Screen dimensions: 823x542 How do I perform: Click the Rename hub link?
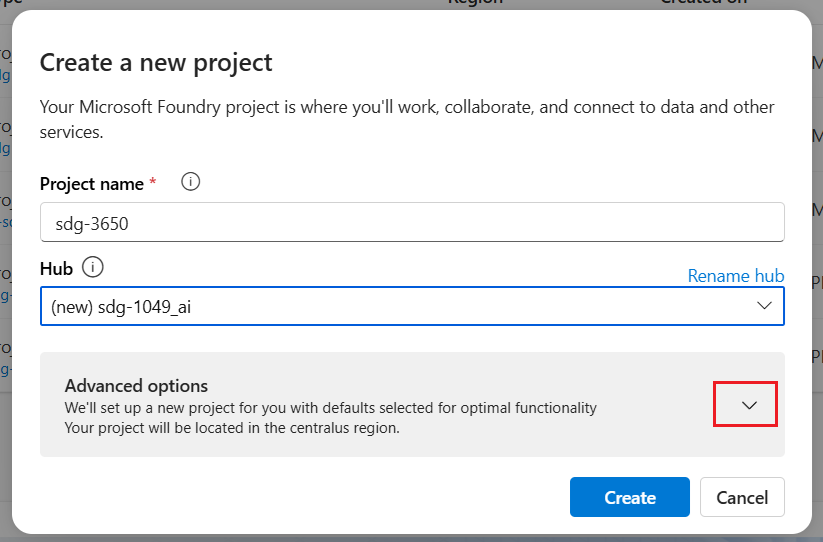pos(735,275)
